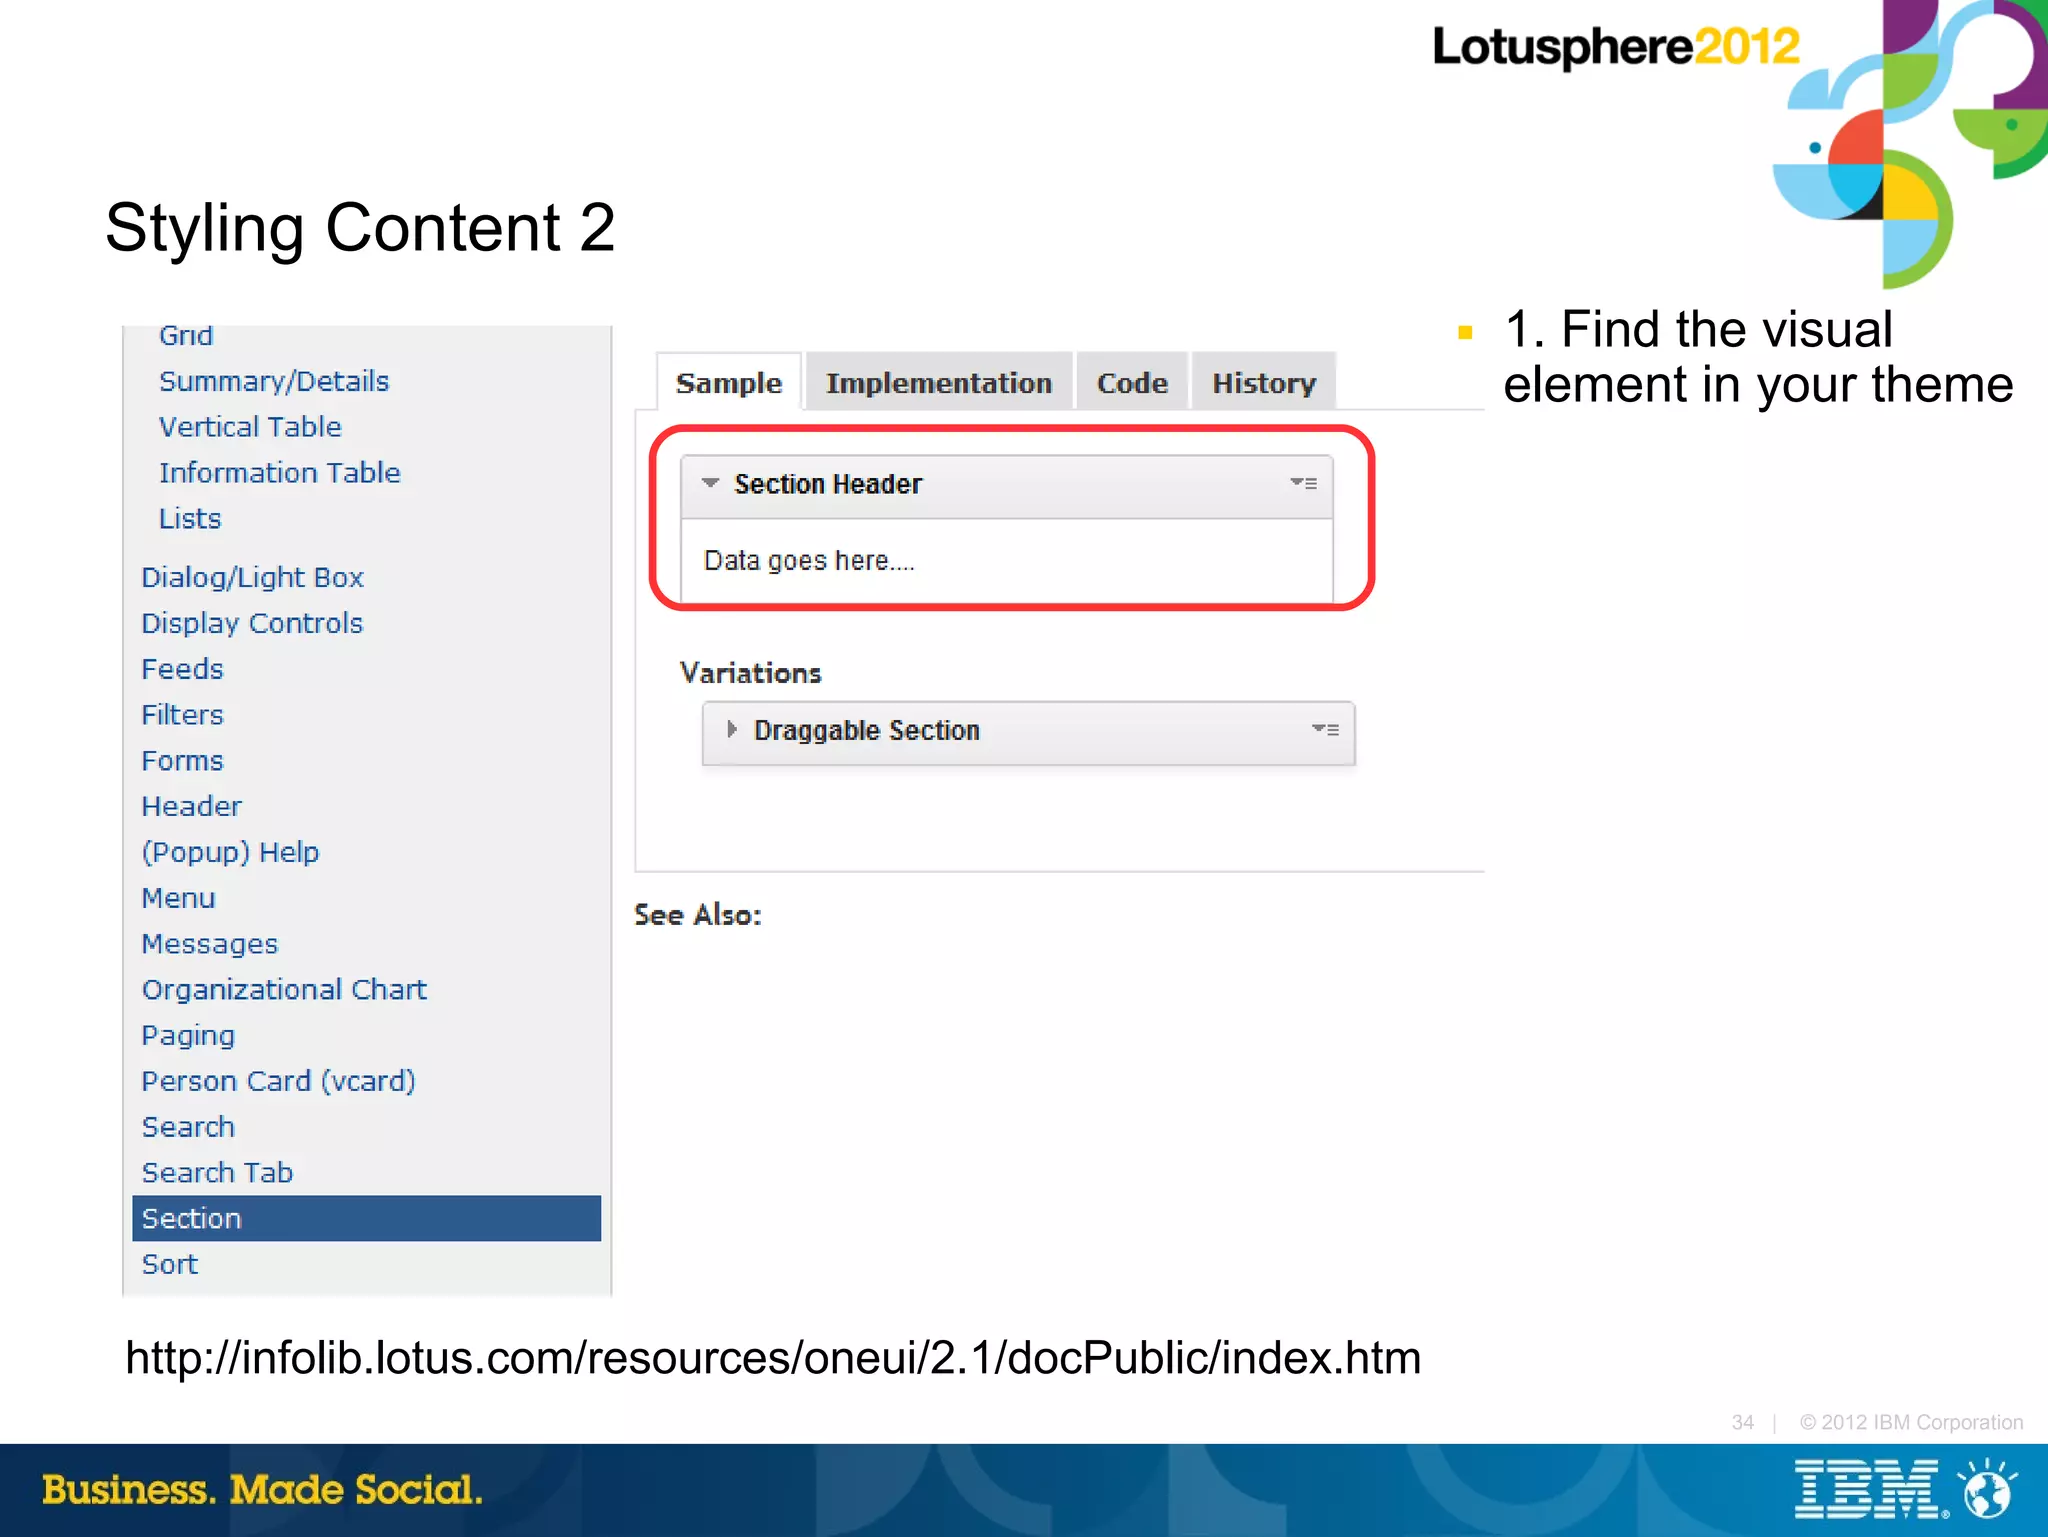Open the Code tab
Viewport: 2048px width, 1537px height.
[1132, 382]
